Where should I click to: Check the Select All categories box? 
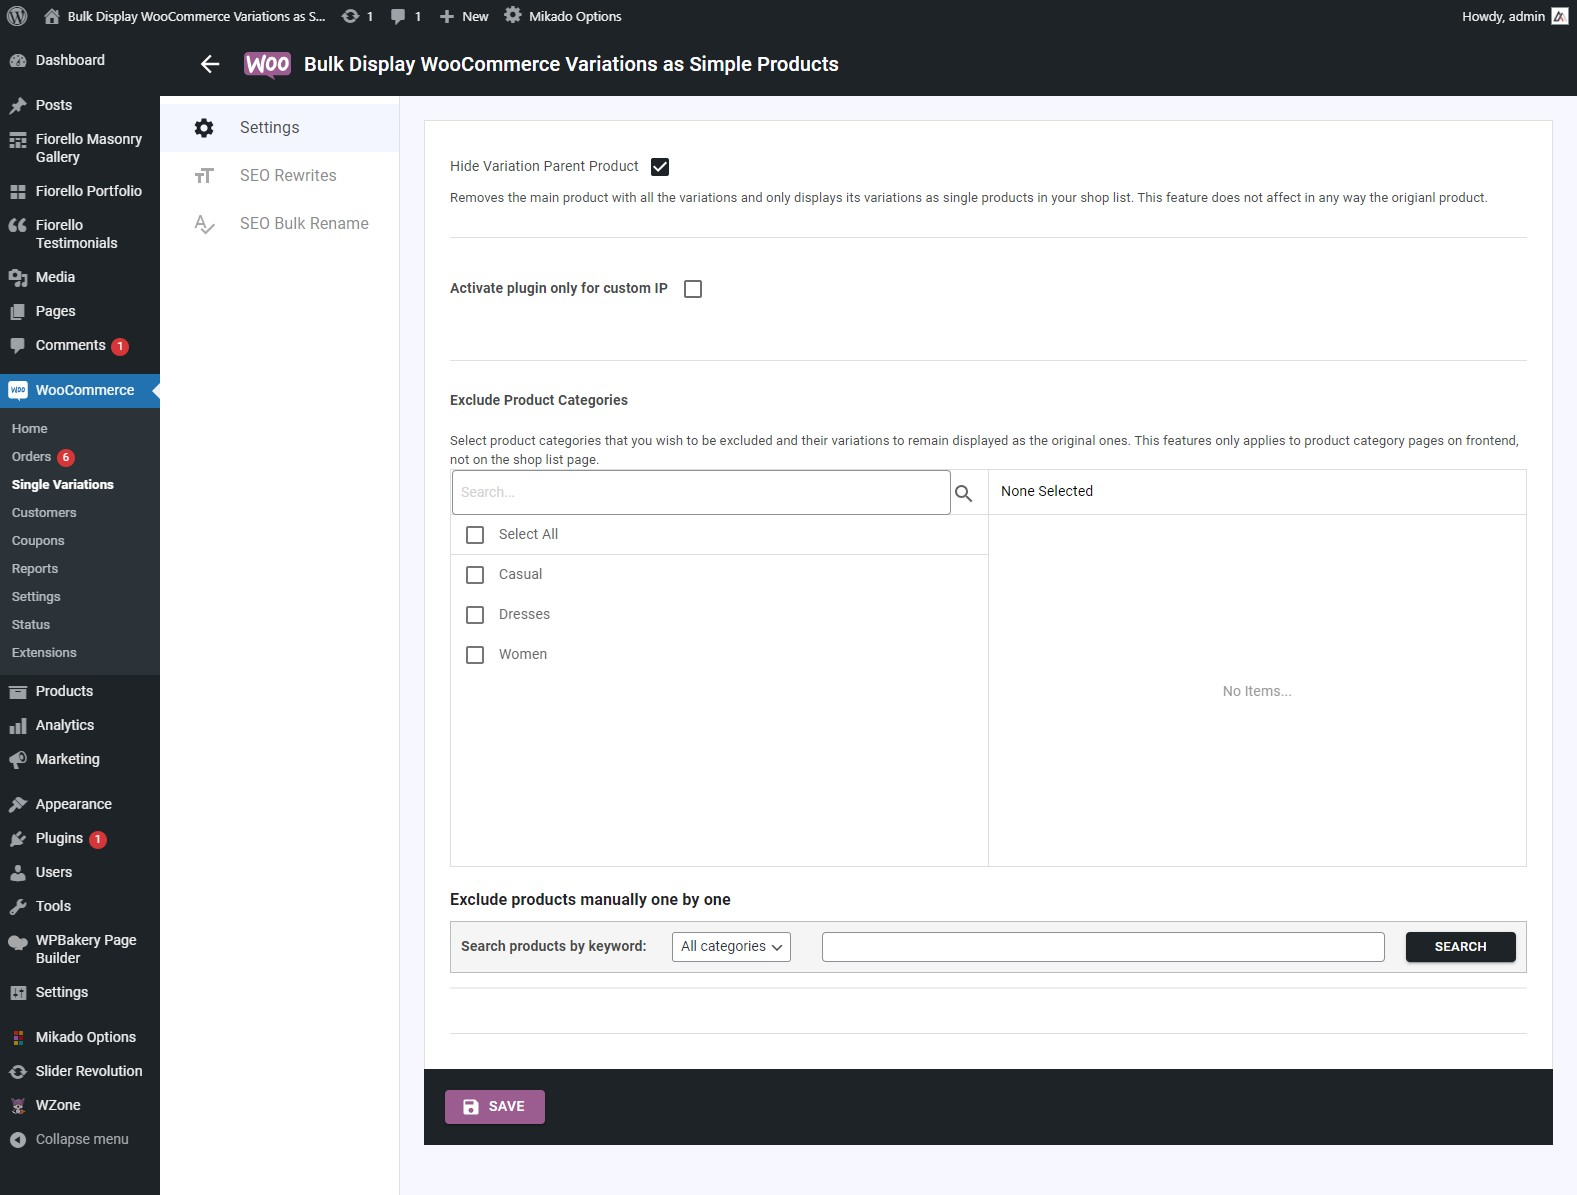[475, 535]
